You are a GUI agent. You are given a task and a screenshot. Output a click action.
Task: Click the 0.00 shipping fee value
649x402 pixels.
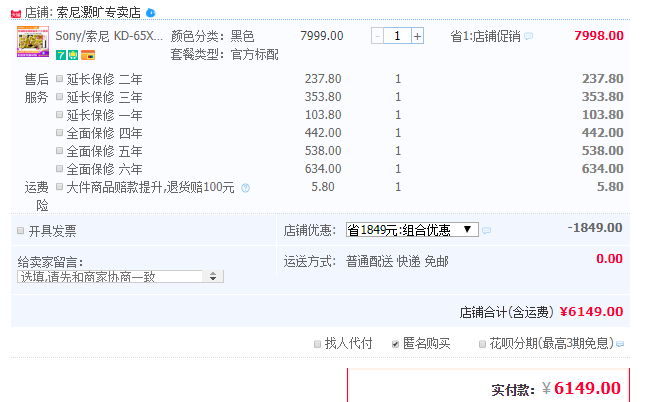[609, 259]
